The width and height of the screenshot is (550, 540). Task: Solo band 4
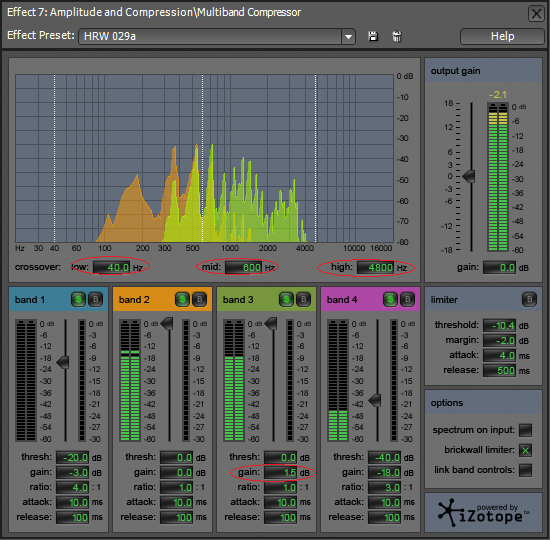[390, 299]
